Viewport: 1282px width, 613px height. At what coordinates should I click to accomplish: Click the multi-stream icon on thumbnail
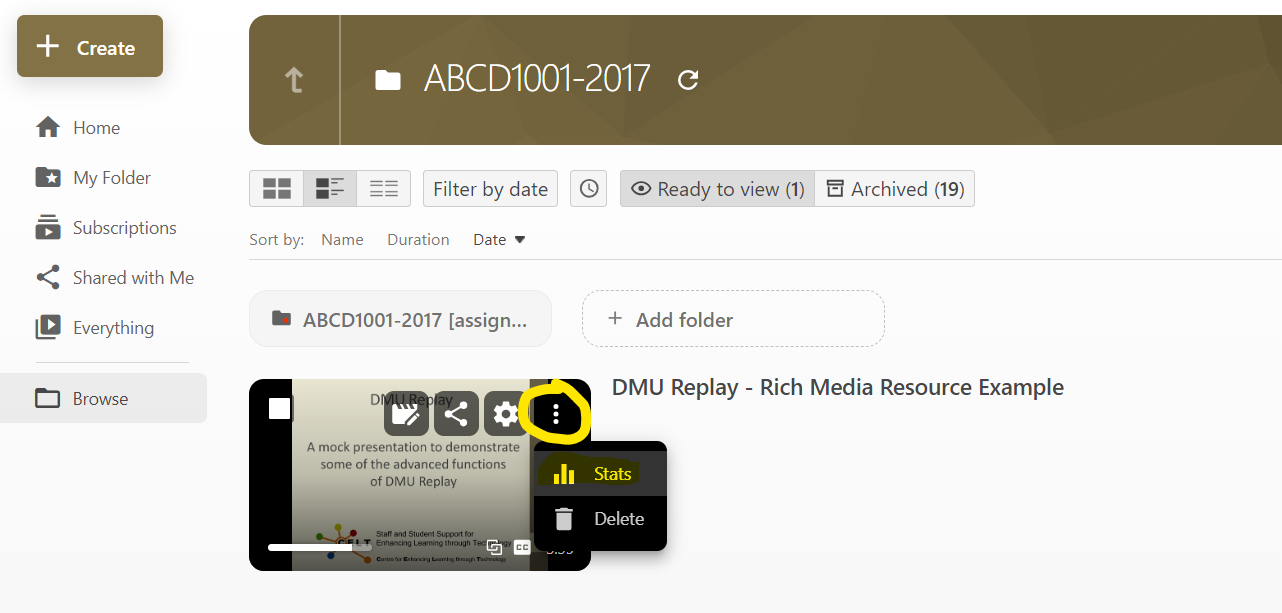494,547
